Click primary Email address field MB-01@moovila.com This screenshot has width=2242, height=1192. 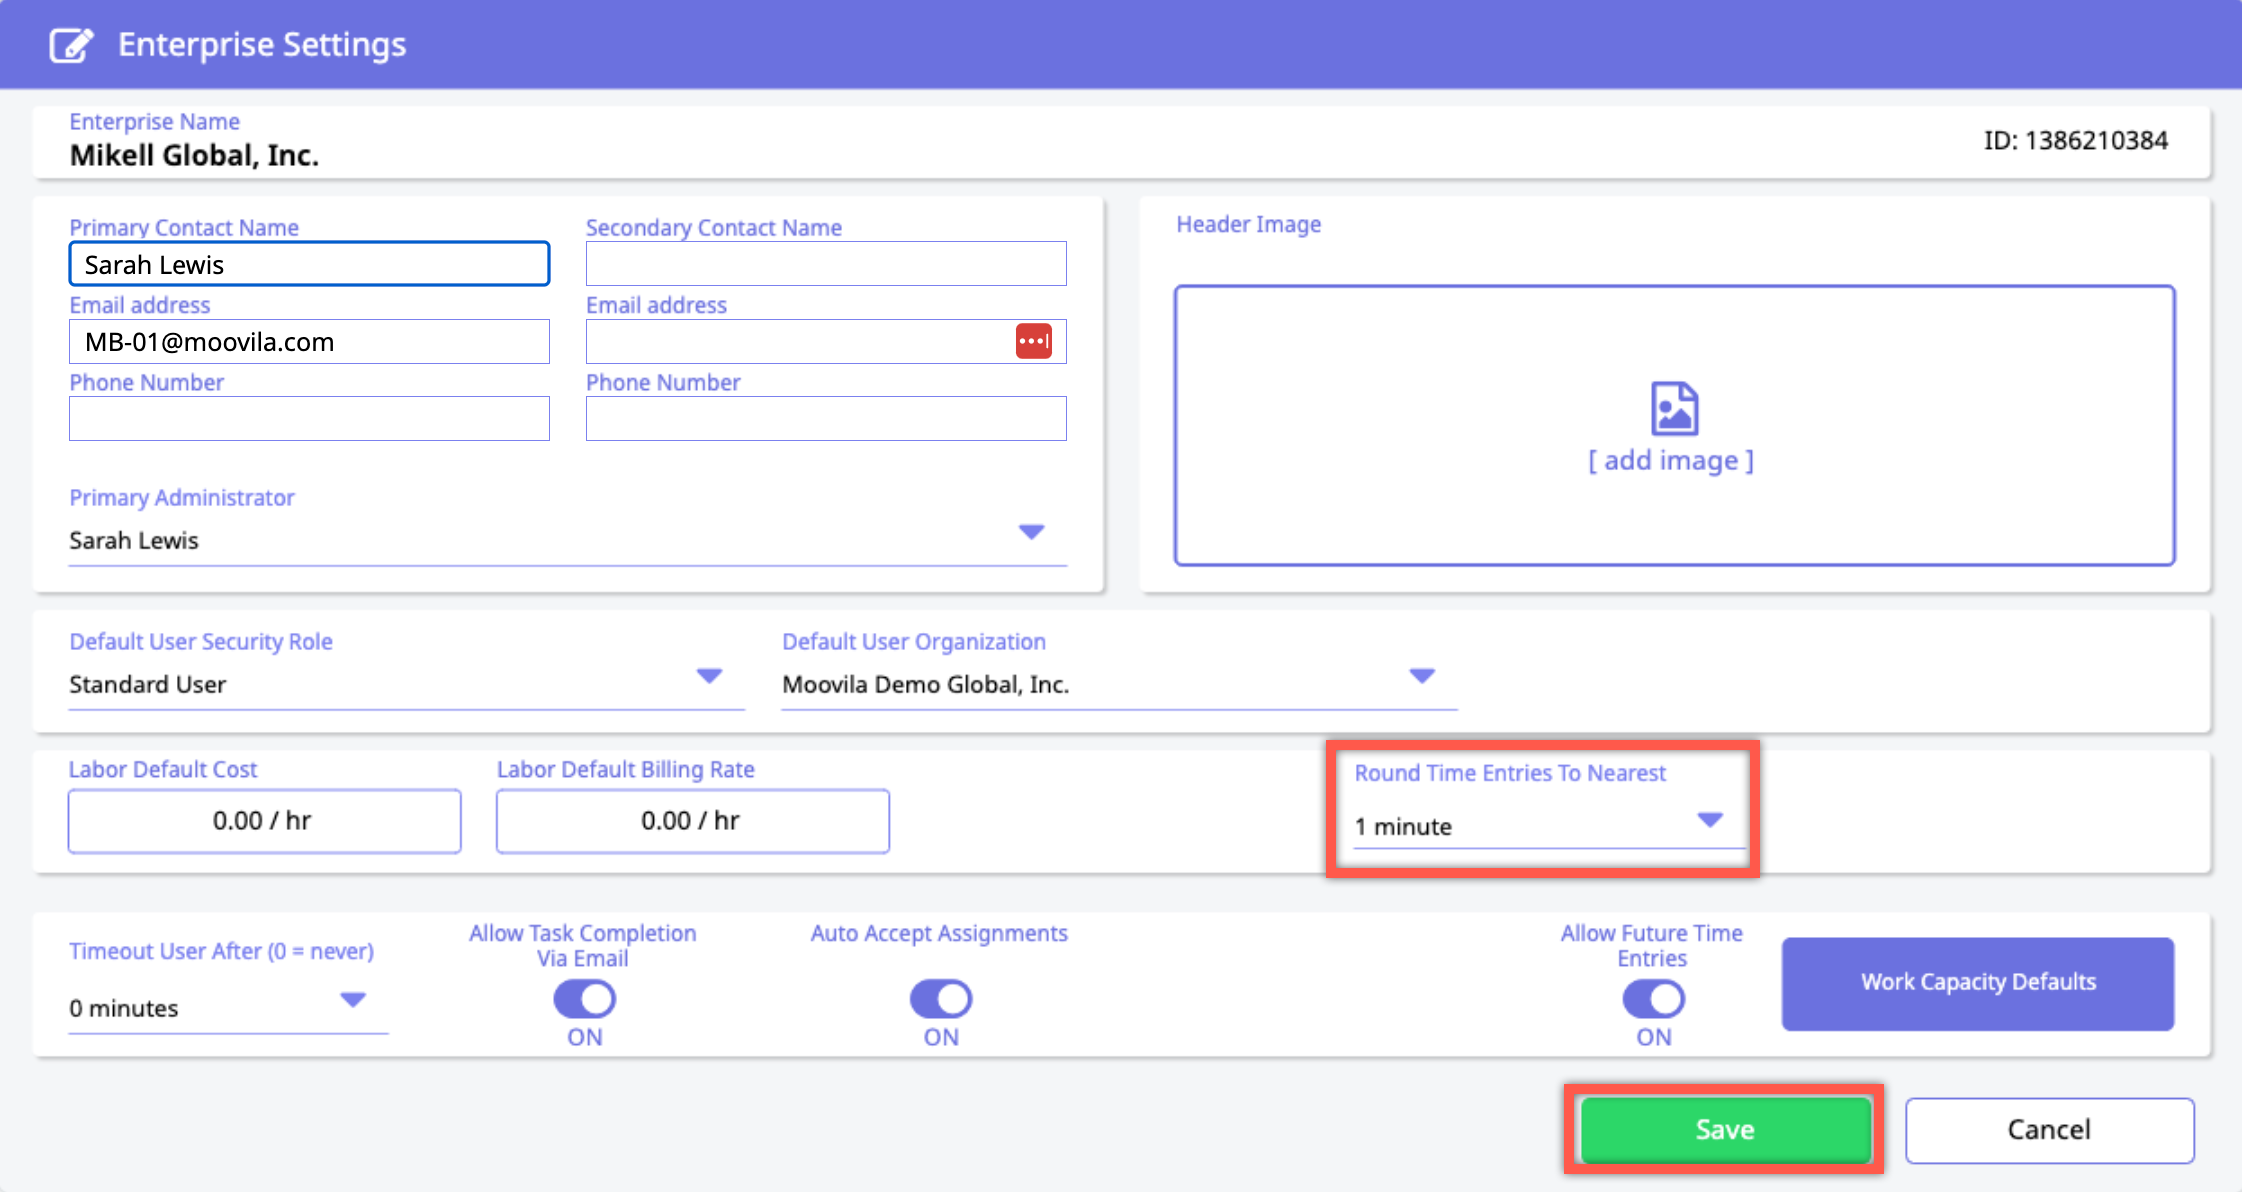[309, 342]
